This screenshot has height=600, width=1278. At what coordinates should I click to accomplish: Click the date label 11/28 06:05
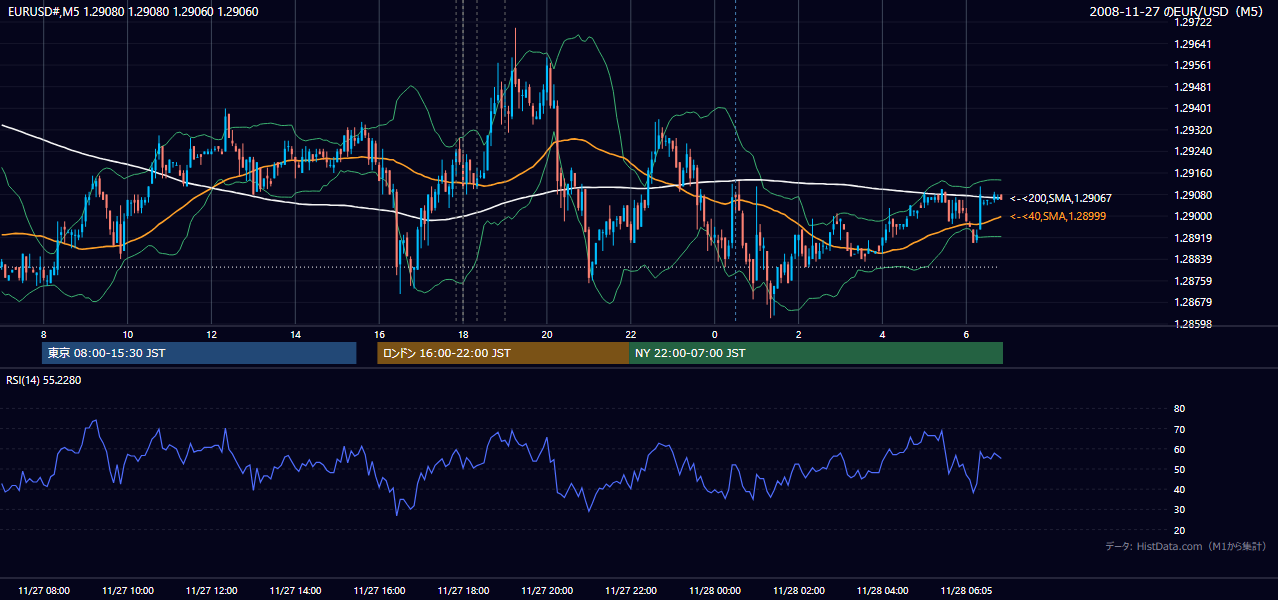click(x=967, y=591)
